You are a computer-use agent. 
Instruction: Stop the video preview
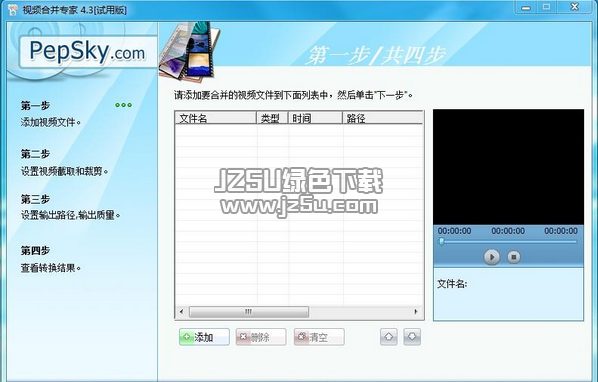click(514, 257)
